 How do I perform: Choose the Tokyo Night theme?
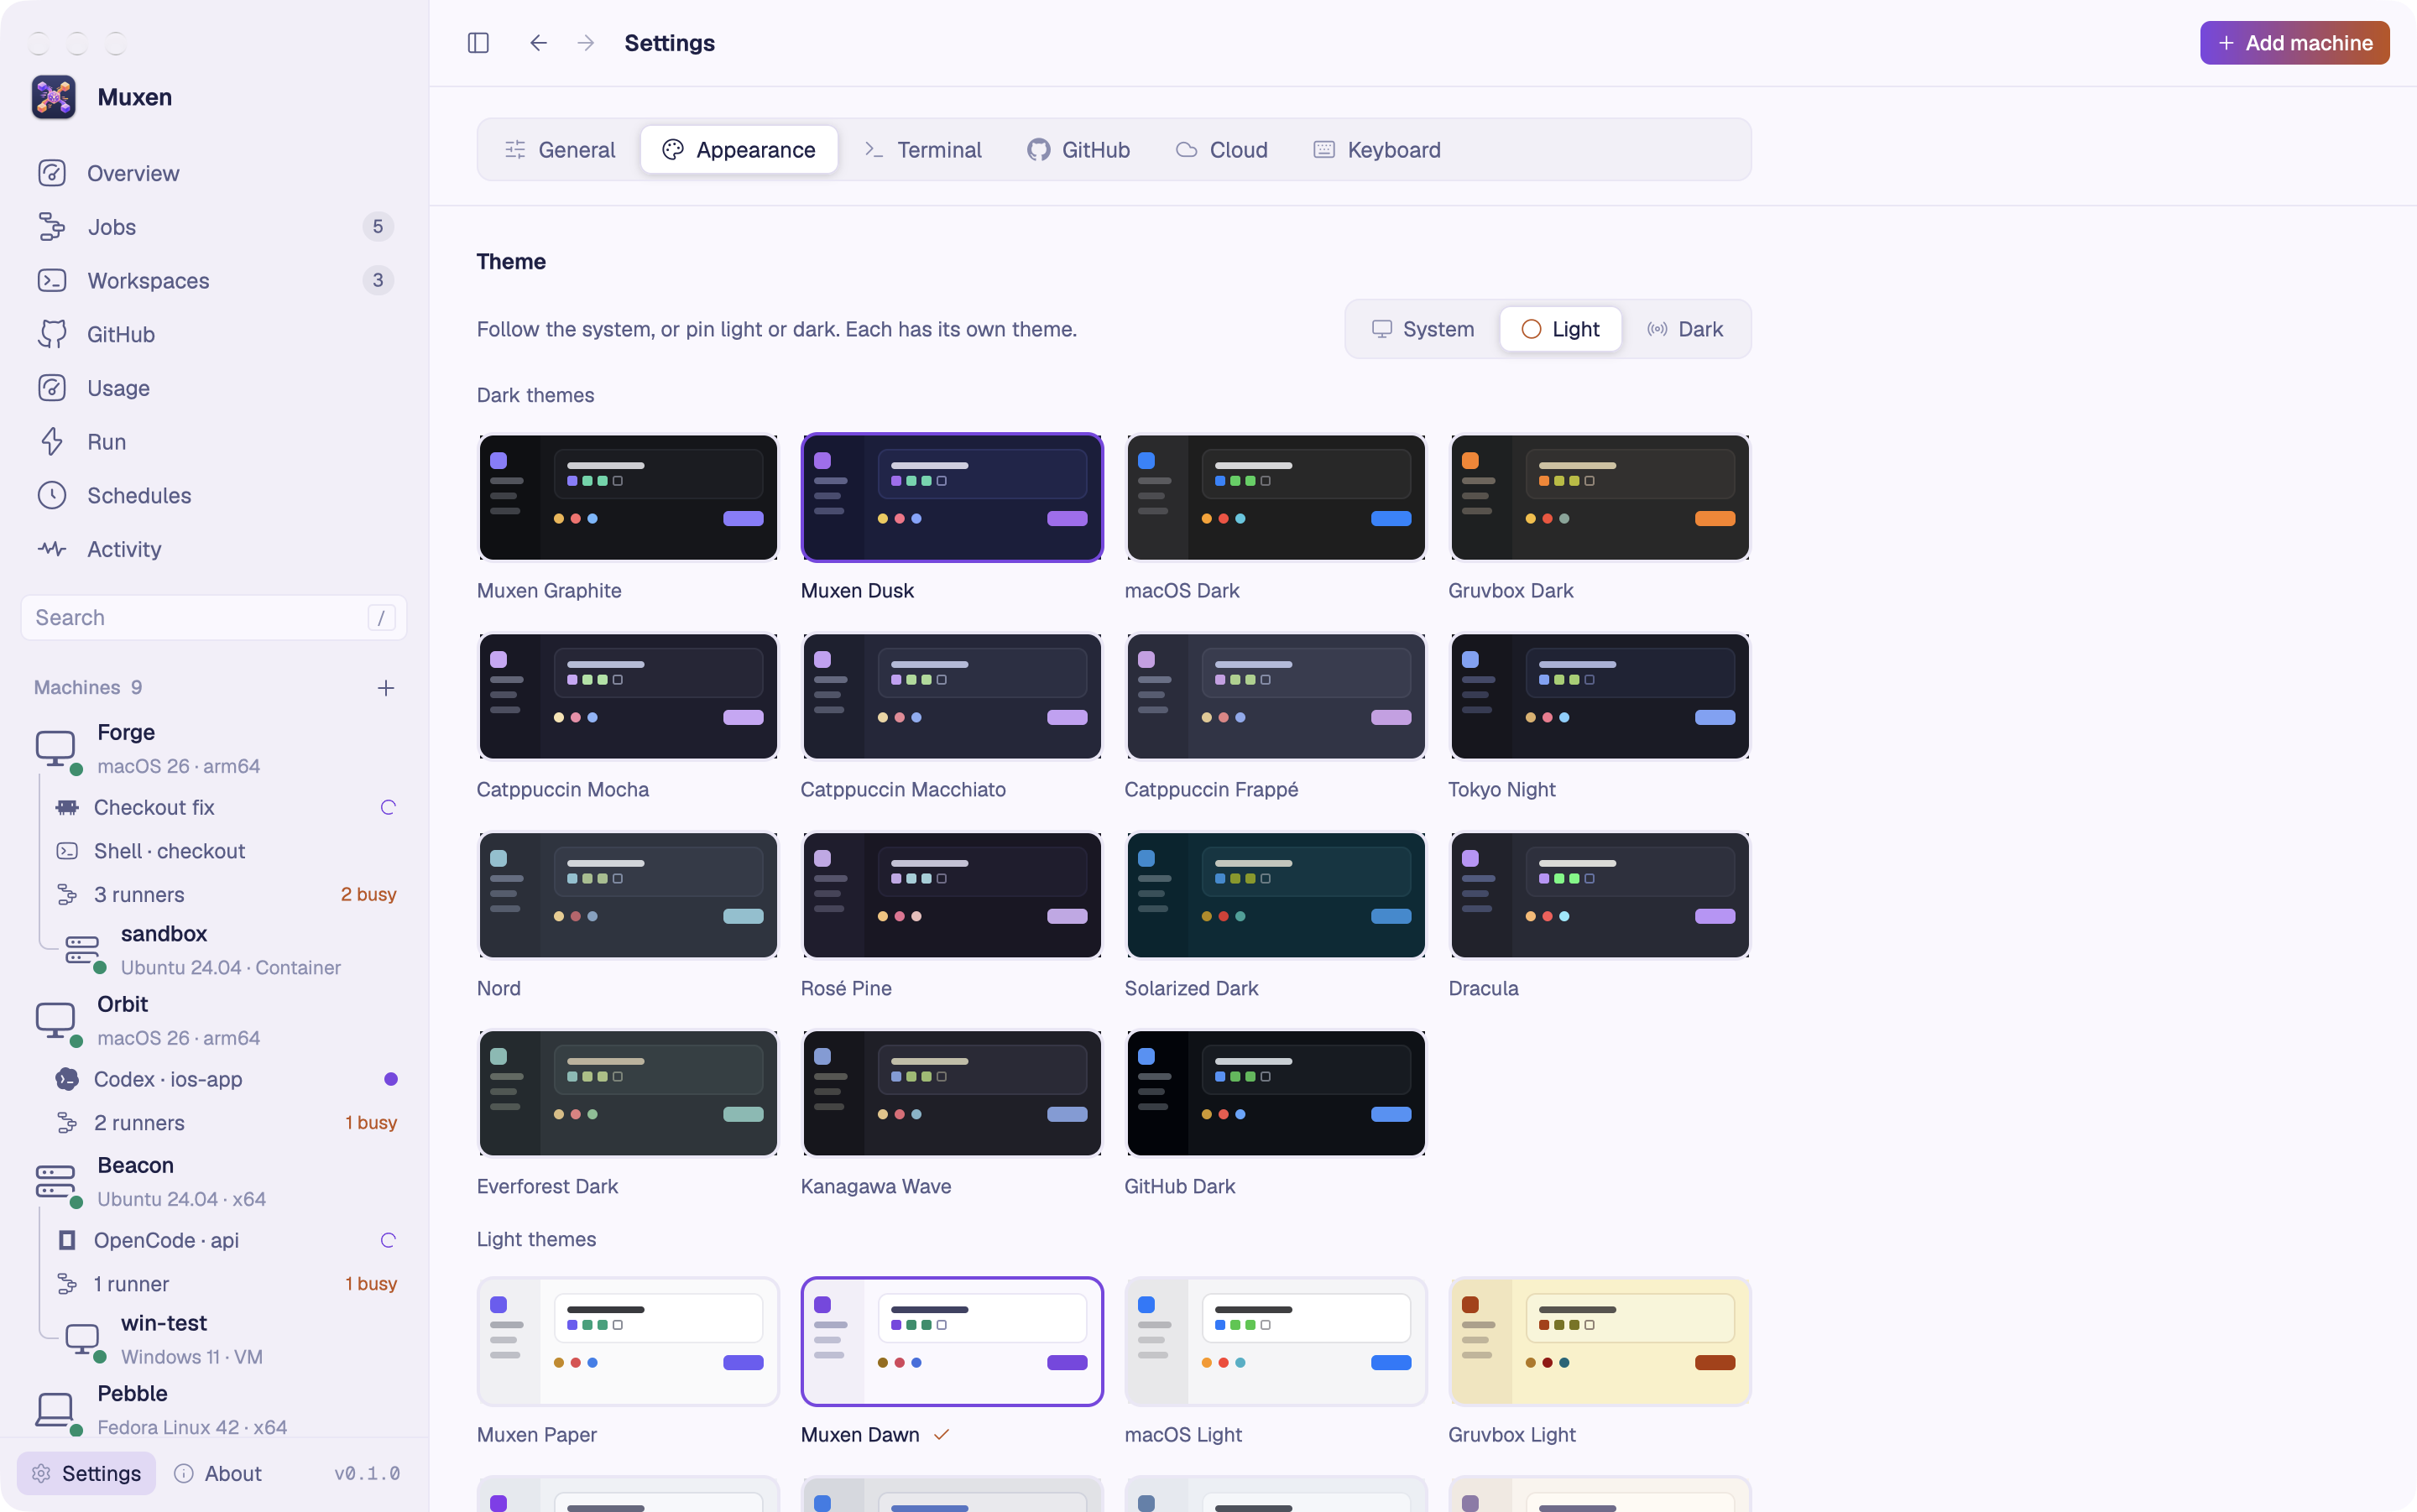1599,696
